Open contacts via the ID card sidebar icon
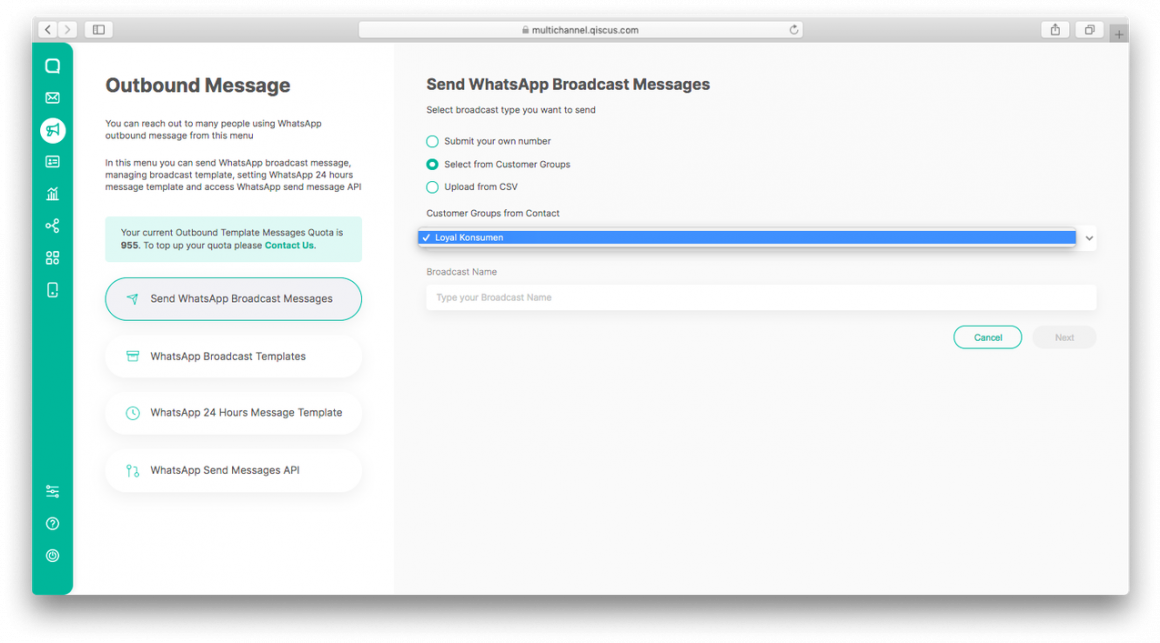Viewport: 1160px width, 643px height. pyautogui.click(x=52, y=161)
